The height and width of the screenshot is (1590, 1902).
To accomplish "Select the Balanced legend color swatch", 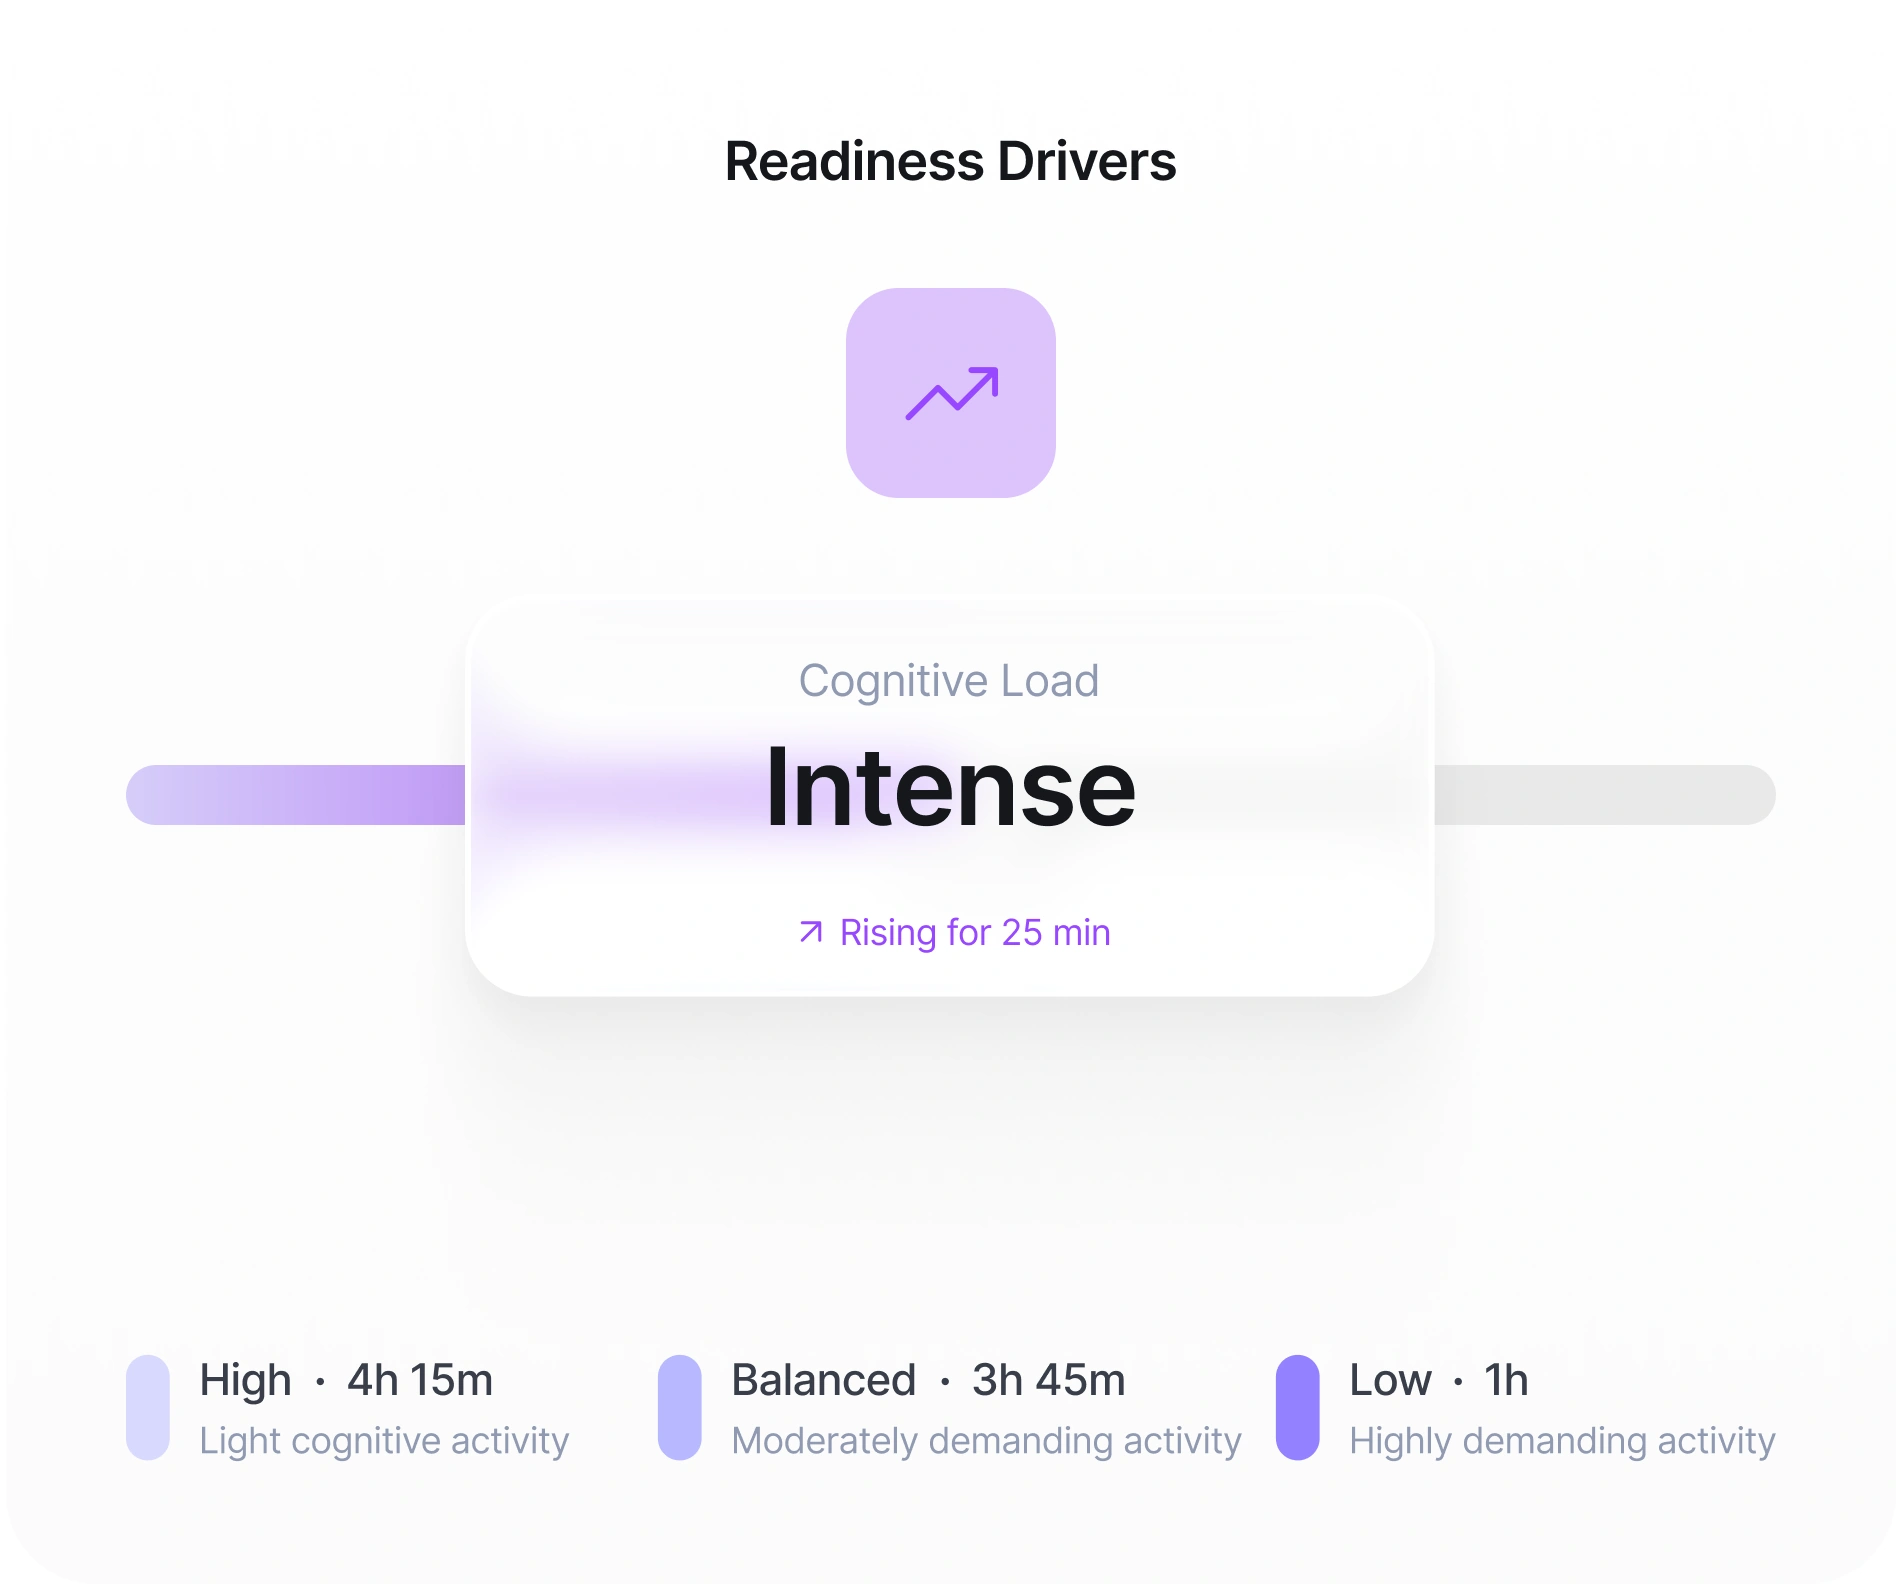I will click(x=680, y=1408).
